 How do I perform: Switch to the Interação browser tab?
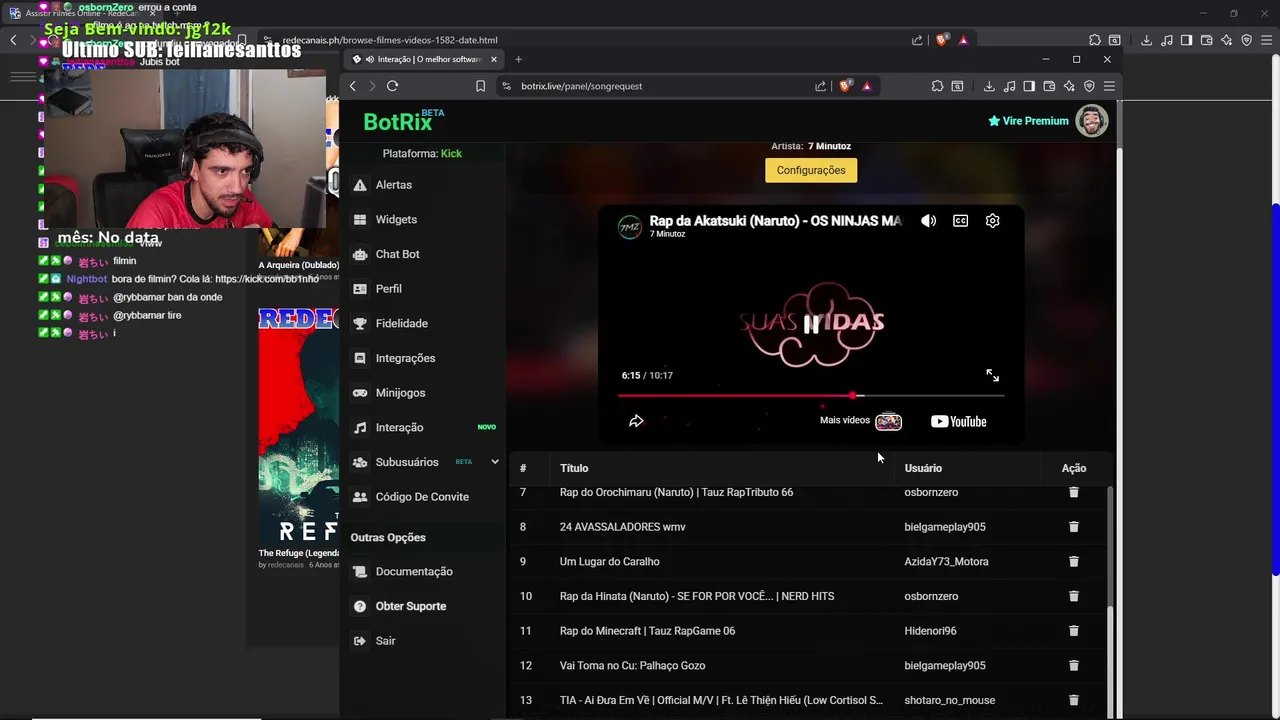pyautogui.click(x=423, y=59)
